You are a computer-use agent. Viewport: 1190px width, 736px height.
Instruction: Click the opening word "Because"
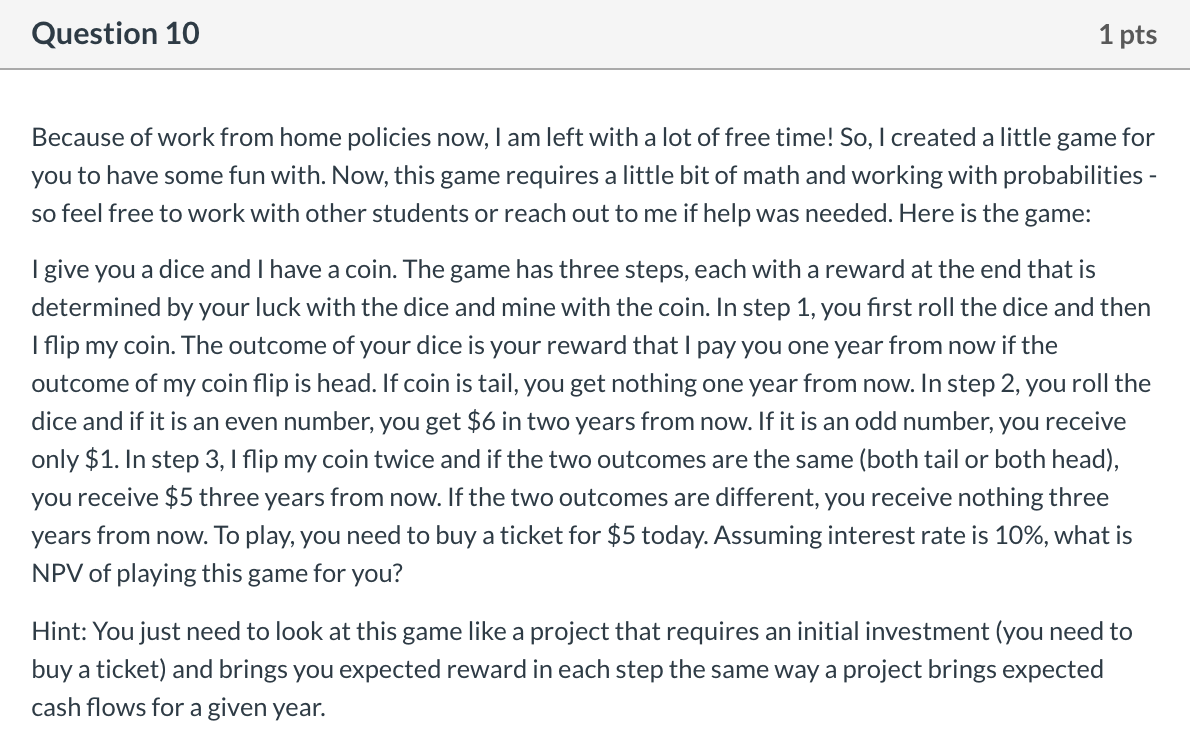coord(77,137)
